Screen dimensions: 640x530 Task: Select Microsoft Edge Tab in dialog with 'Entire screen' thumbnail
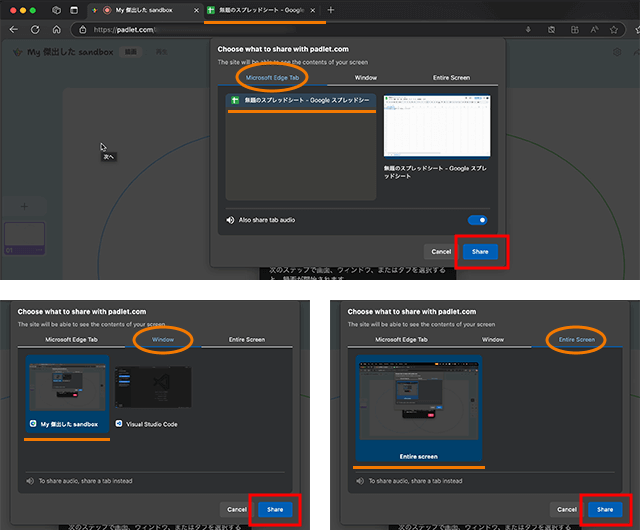(401, 340)
